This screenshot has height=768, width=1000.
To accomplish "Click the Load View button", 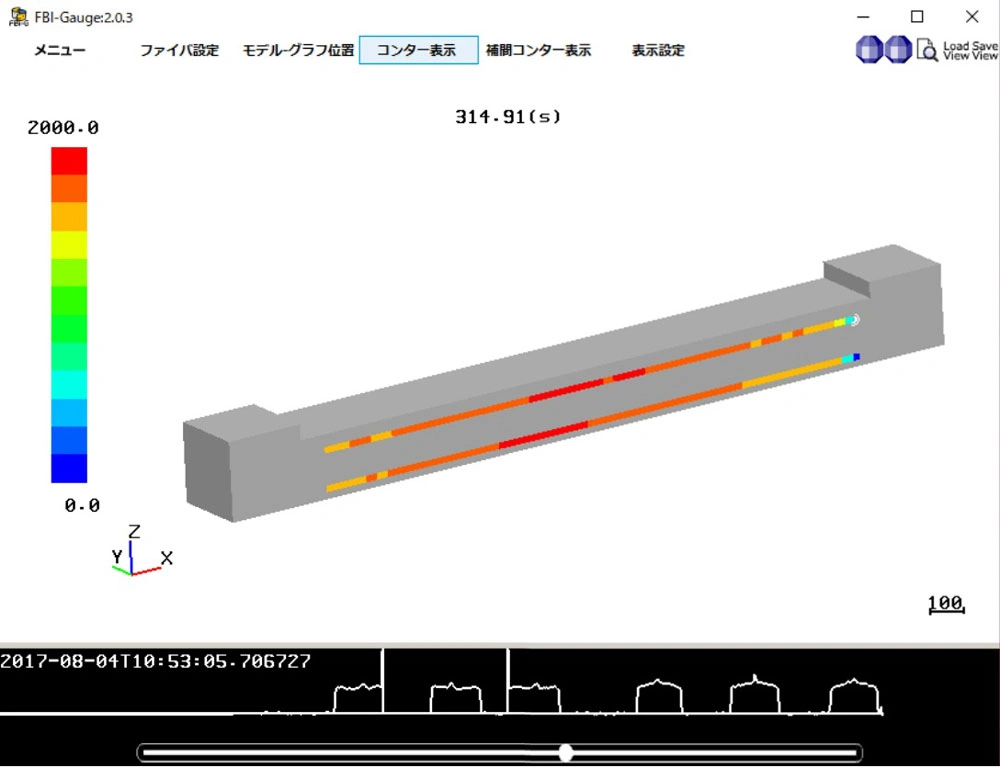I will (x=956, y=51).
